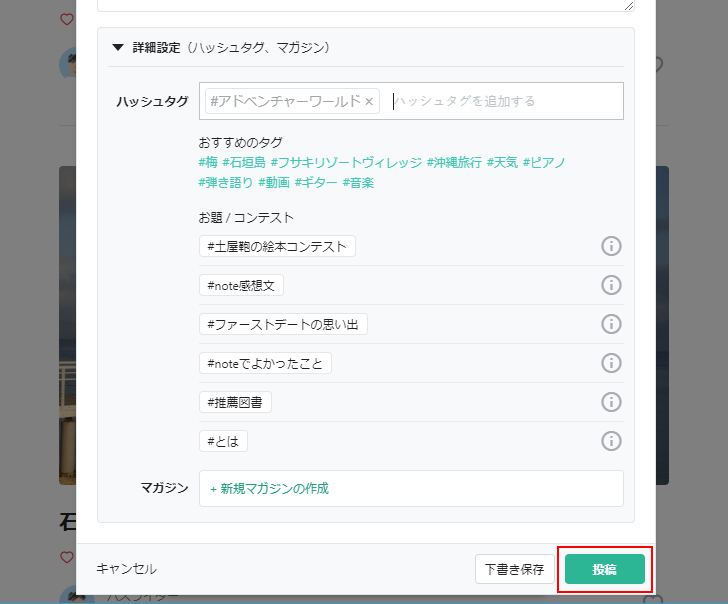Select the #ファーストデートの思い出 contest tag
The height and width of the screenshot is (604, 728).
[x=283, y=324]
